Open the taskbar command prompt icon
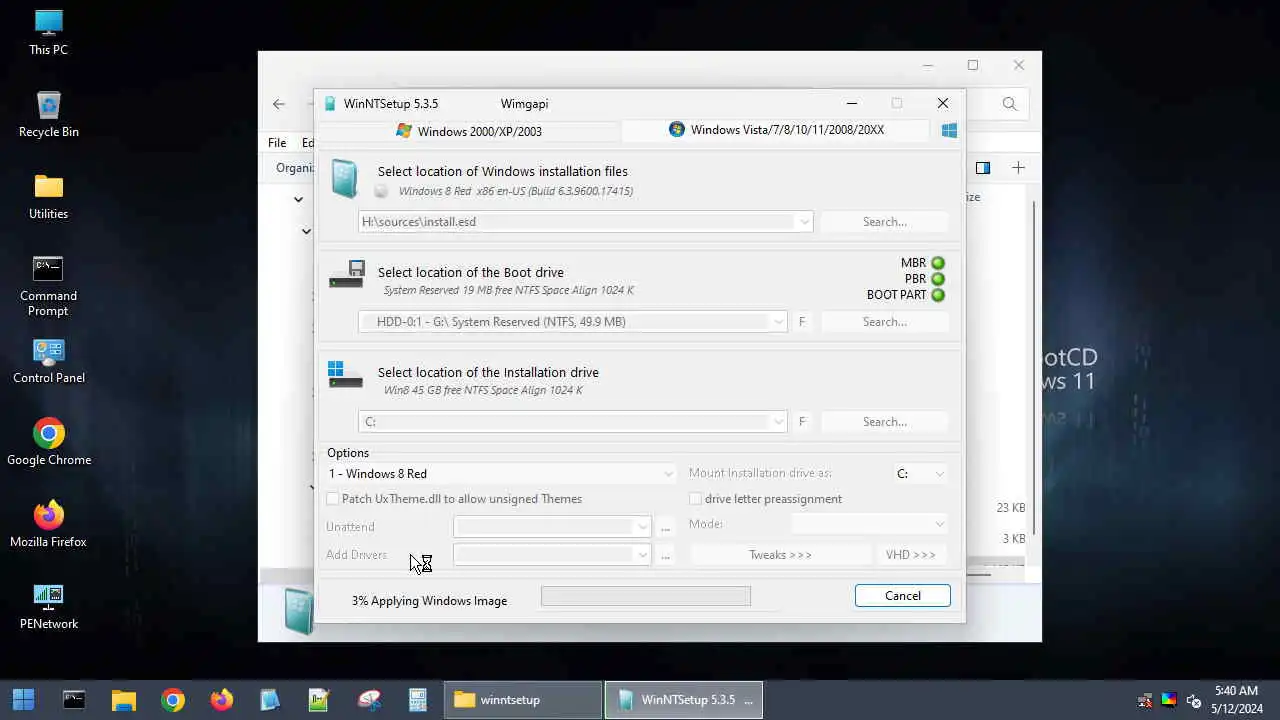1280x720 pixels. point(74,700)
